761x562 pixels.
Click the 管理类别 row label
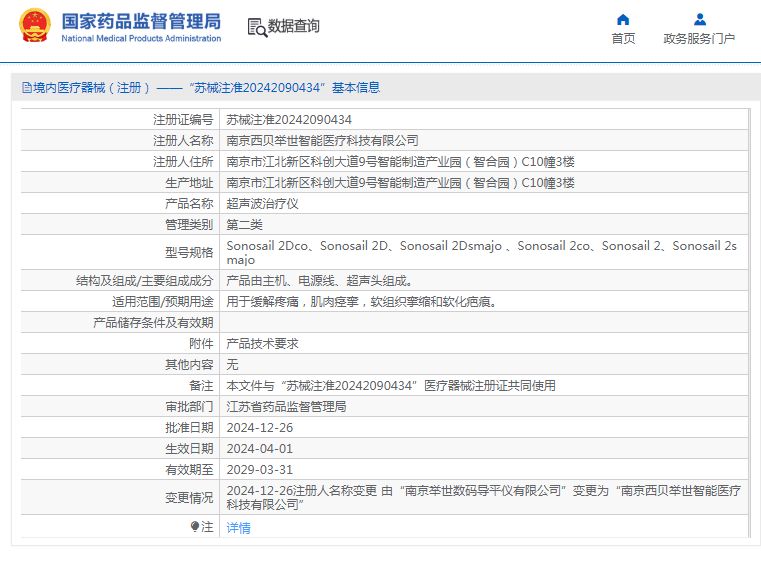click(x=189, y=225)
